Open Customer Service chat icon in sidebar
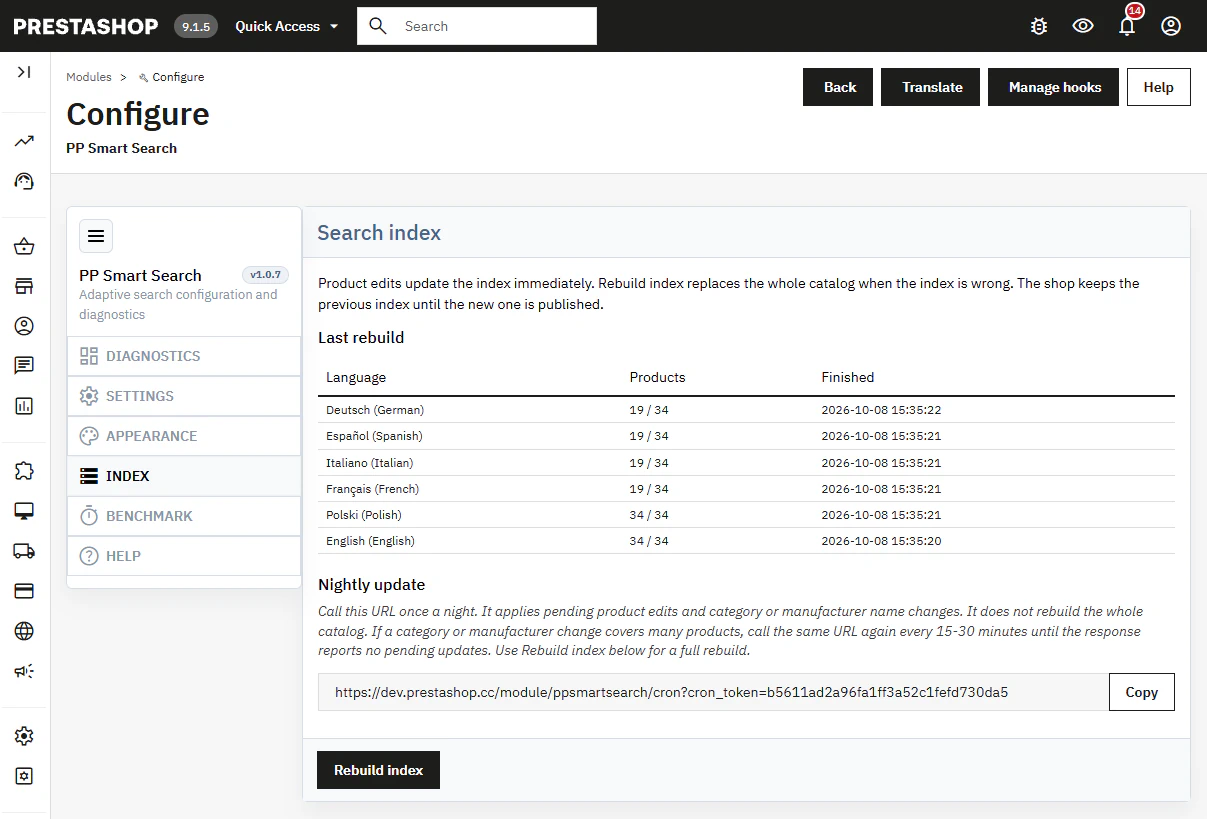Image resolution: width=1207 pixels, height=819 pixels. tap(24, 366)
